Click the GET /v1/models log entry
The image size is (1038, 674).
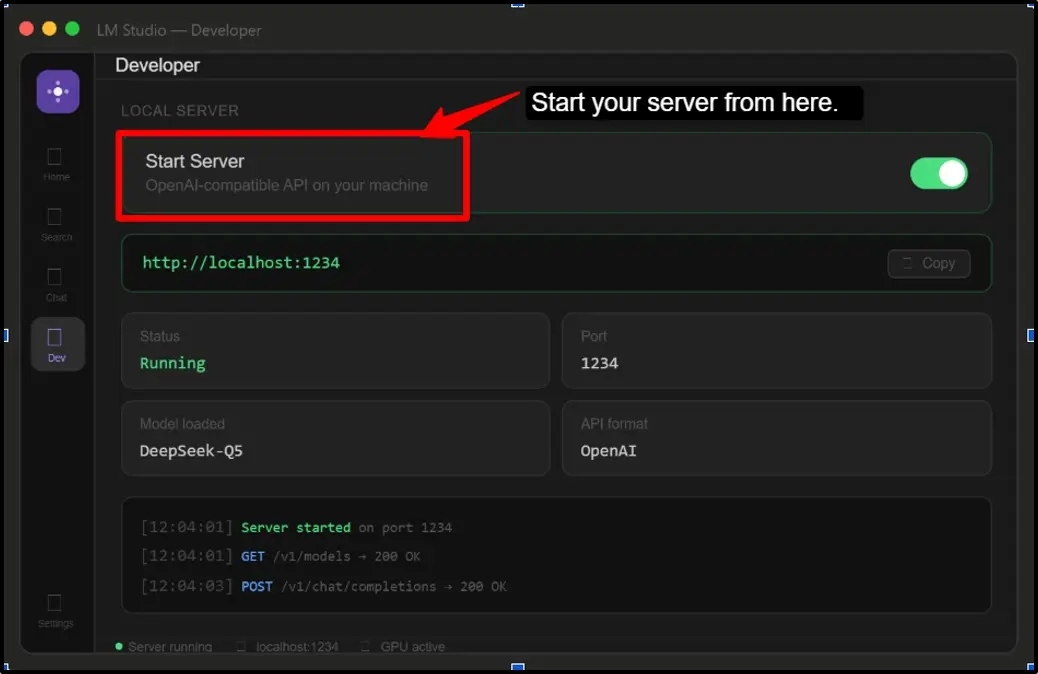point(281,556)
